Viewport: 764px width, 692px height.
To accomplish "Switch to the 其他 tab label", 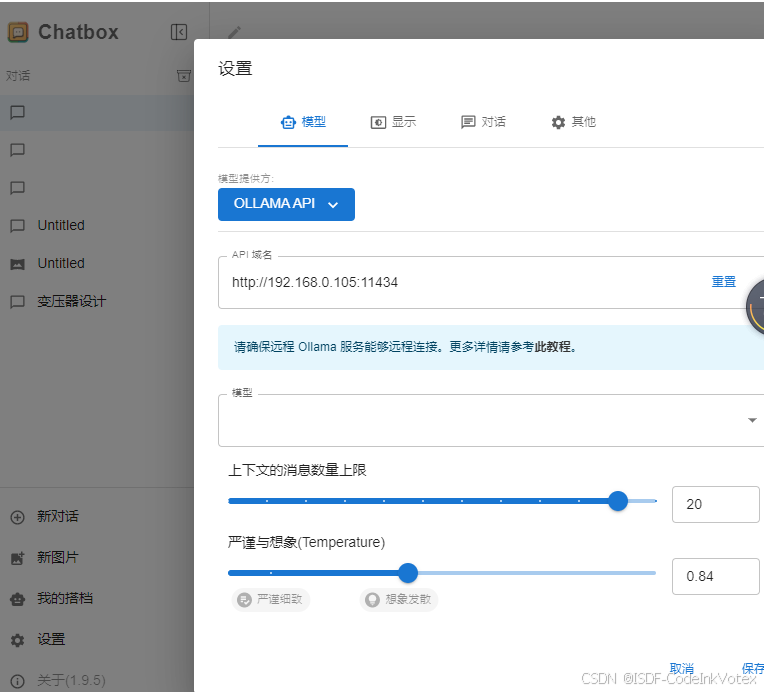I will click(x=584, y=122).
